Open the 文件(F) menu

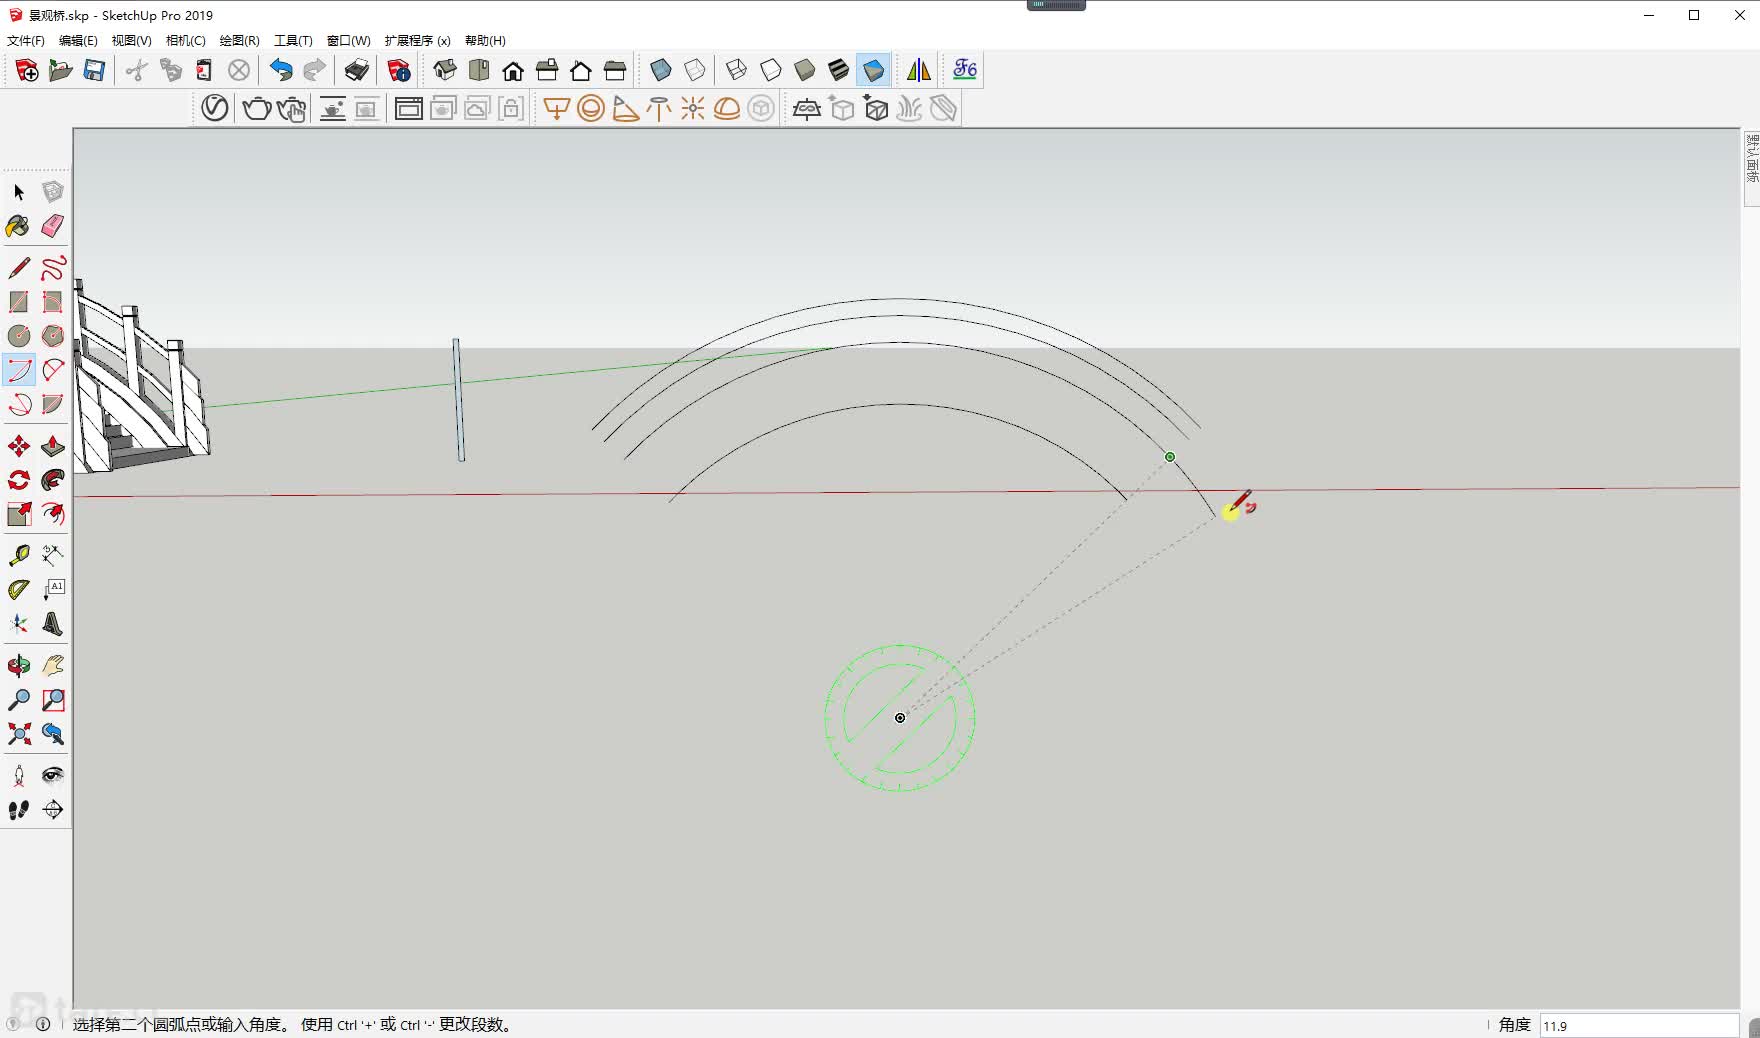point(26,41)
